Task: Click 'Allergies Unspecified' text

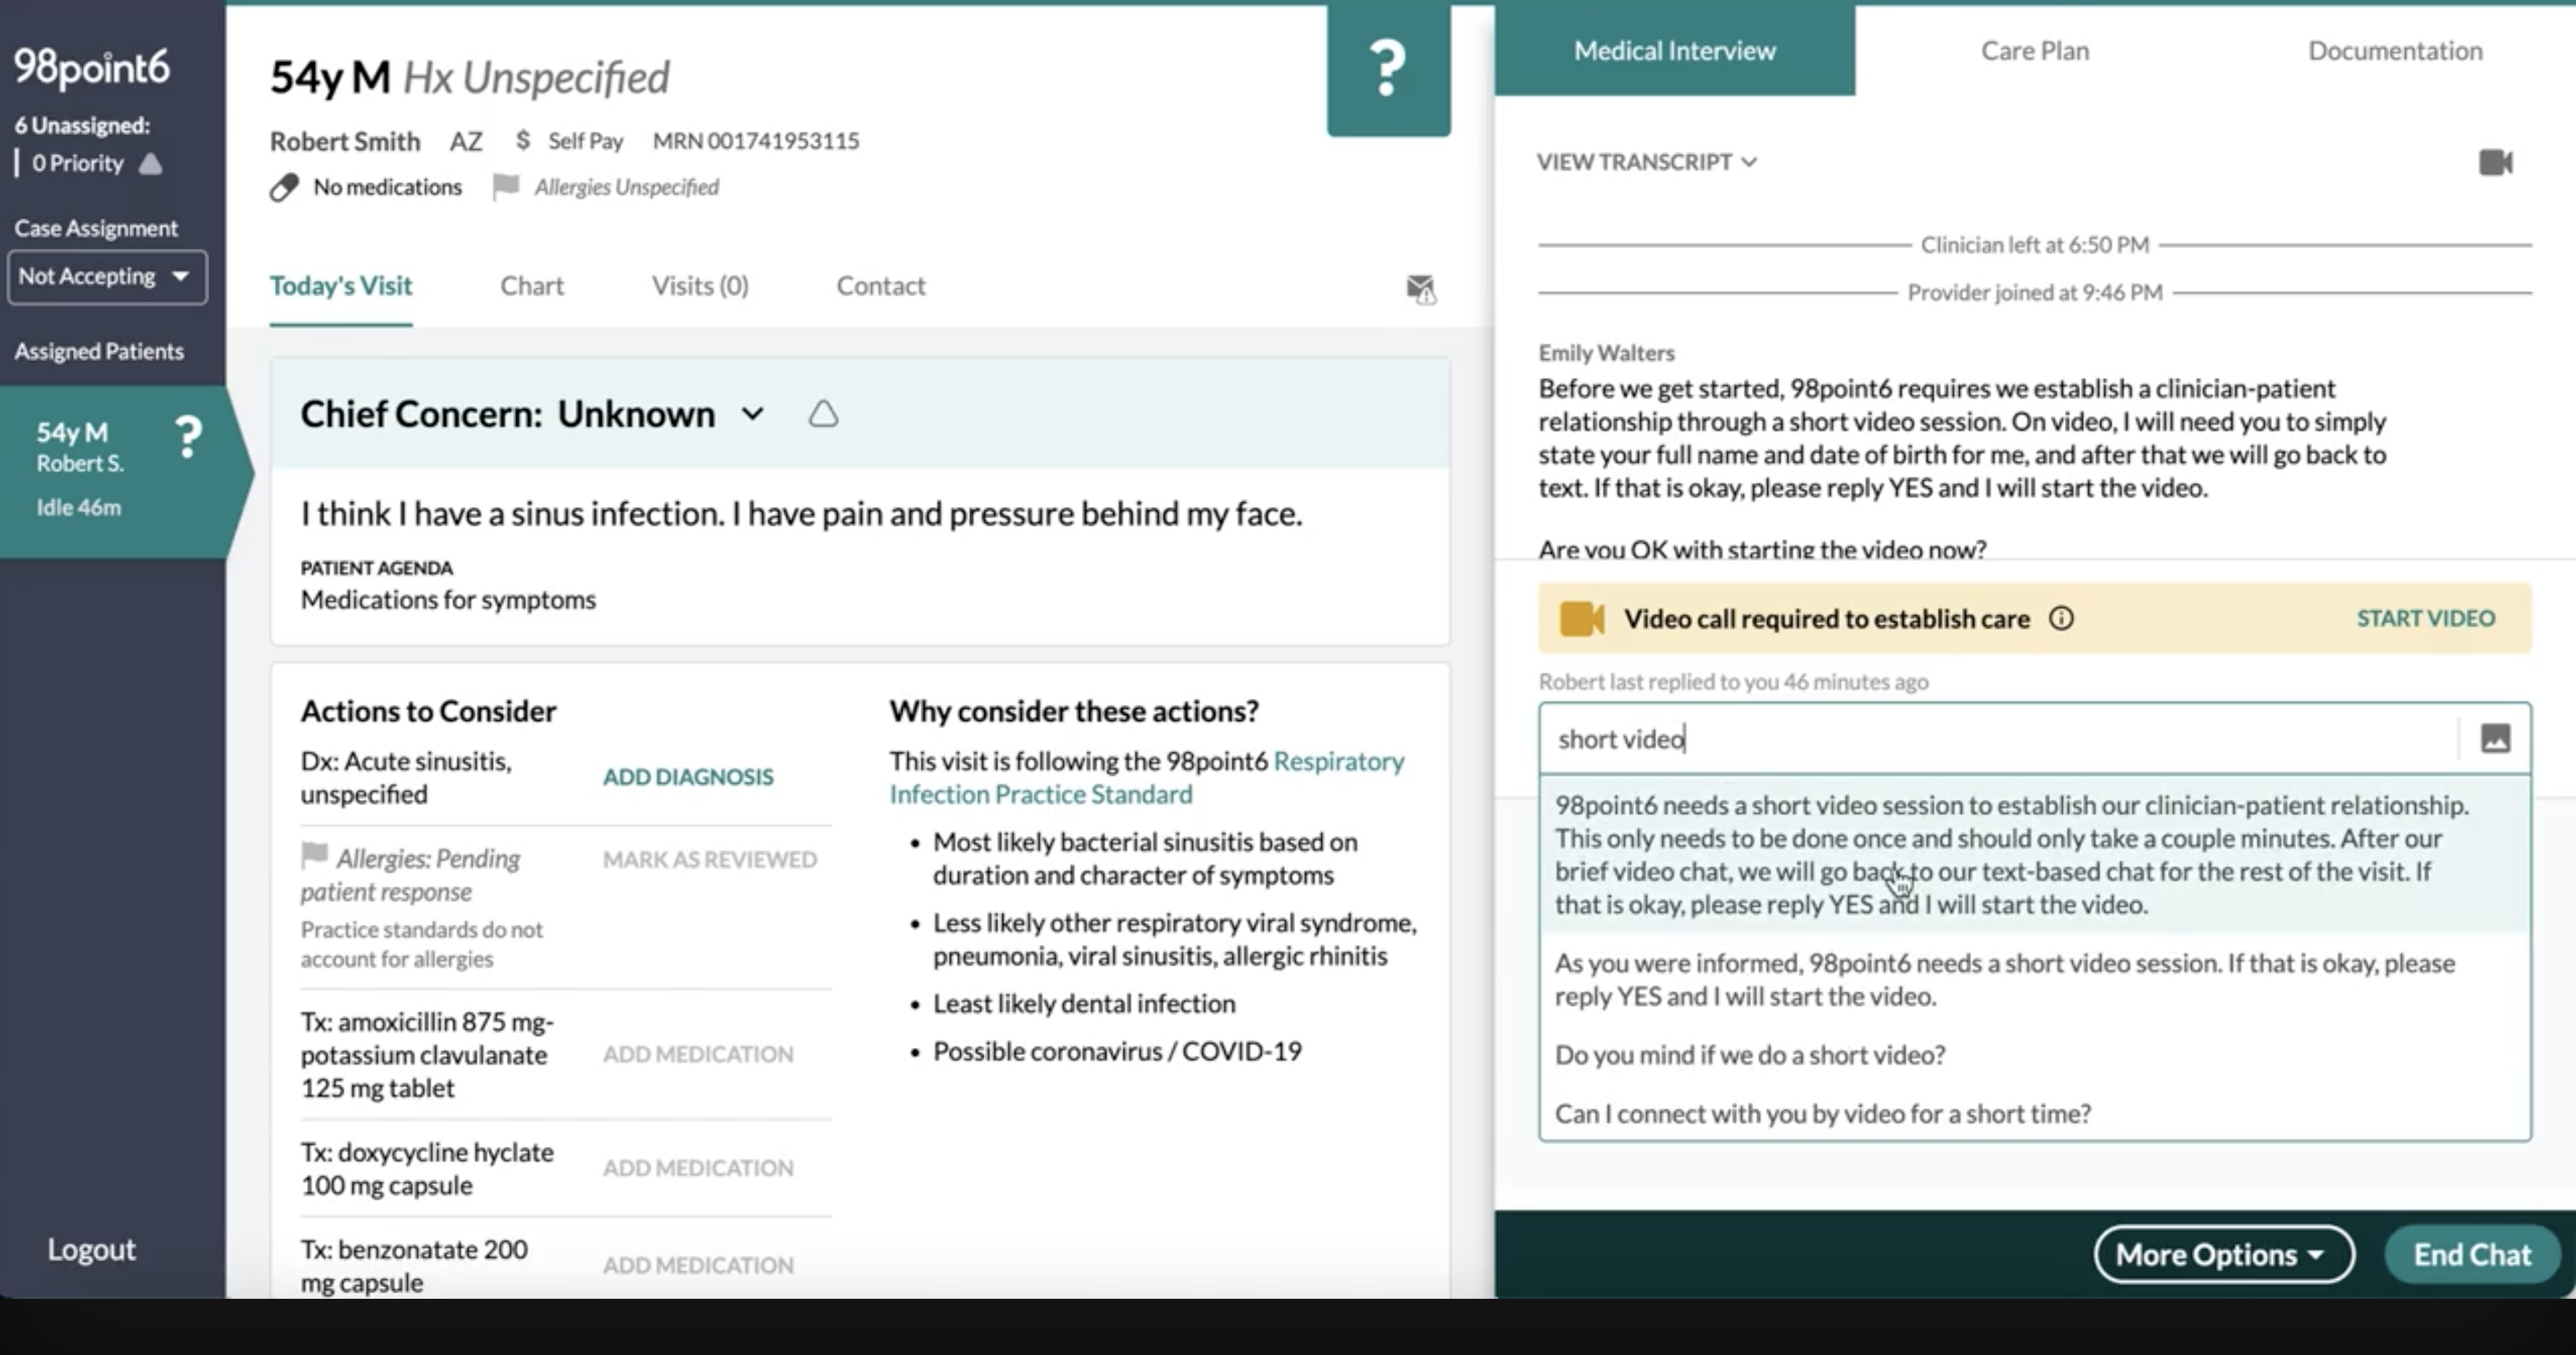Action: coord(626,187)
